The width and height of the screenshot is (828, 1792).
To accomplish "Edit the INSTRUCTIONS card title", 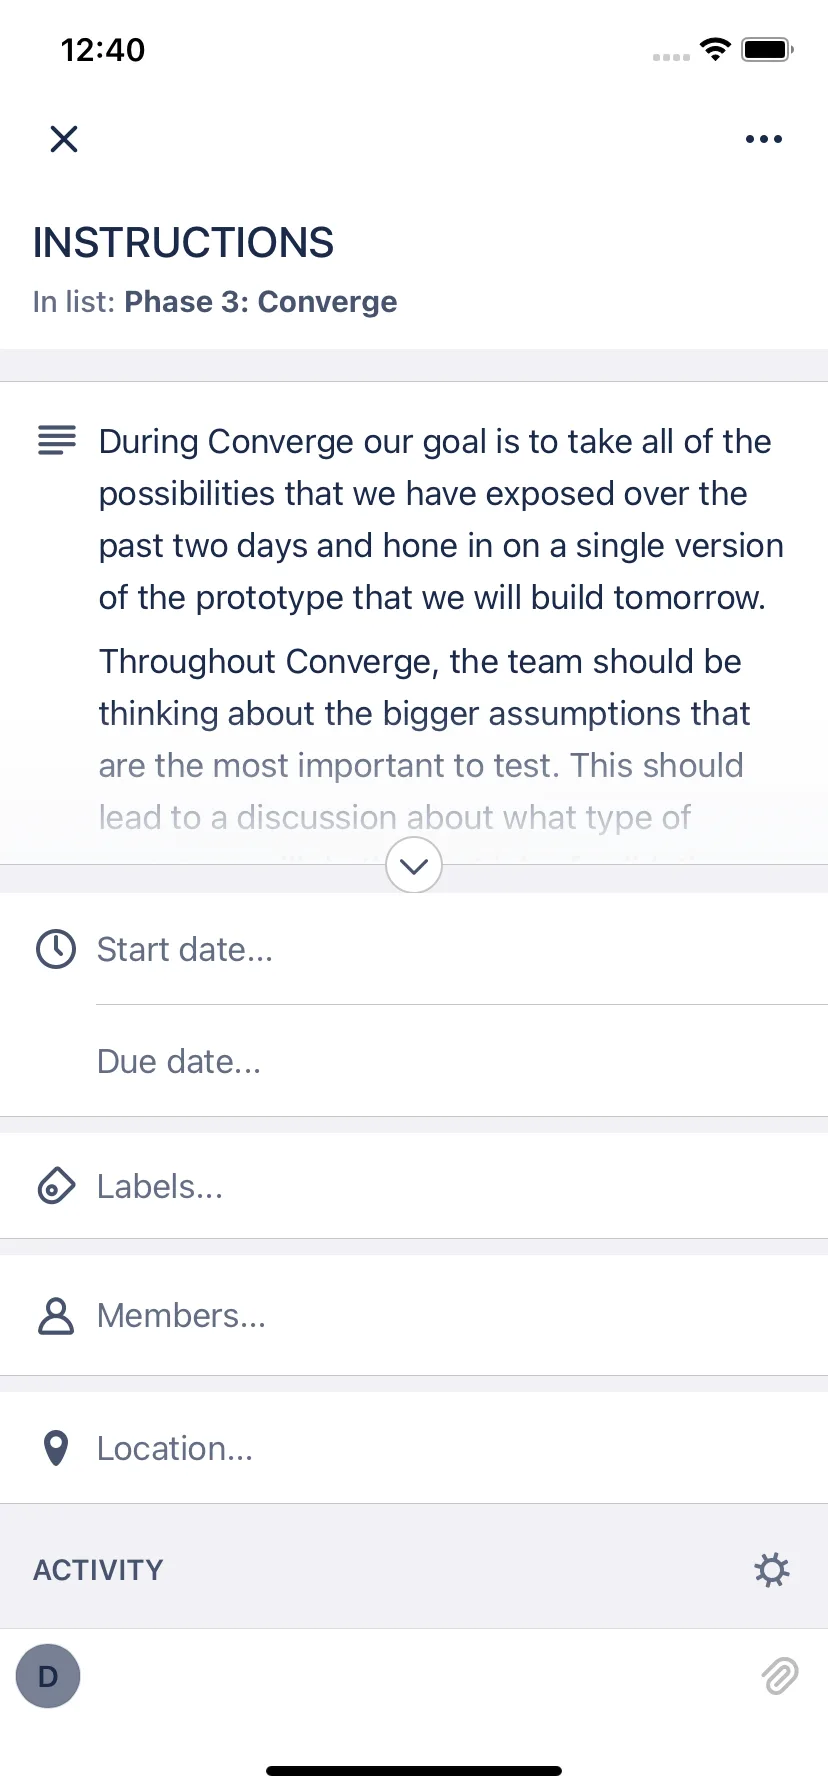I will pyautogui.click(x=183, y=243).
